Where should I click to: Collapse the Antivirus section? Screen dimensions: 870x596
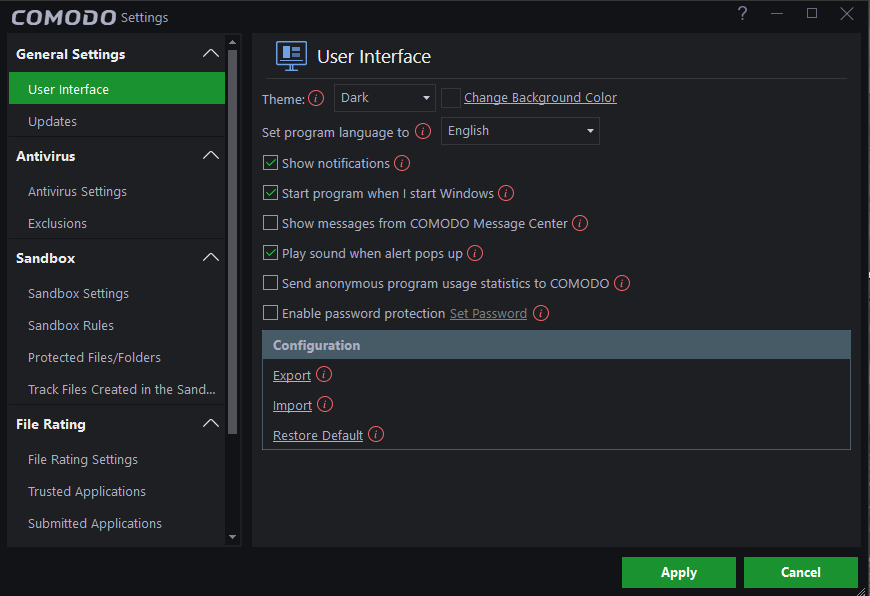(x=210, y=156)
